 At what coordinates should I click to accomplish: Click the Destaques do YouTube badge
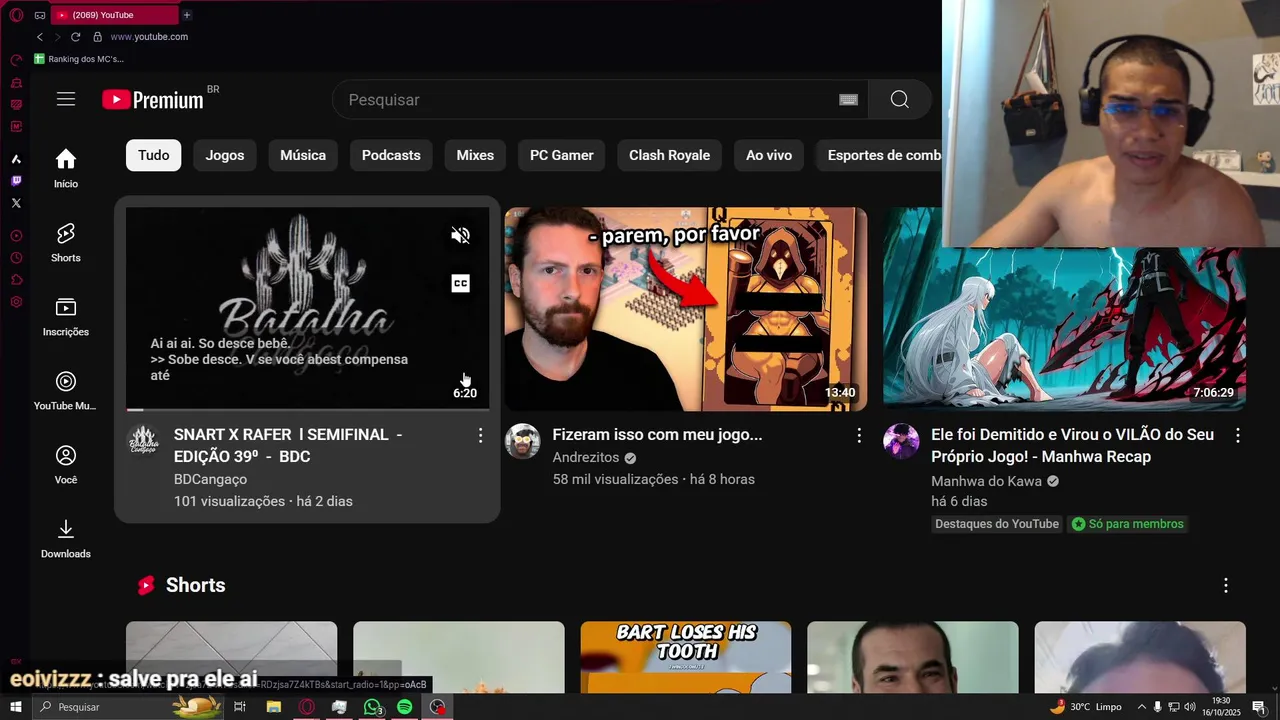pos(996,524)
